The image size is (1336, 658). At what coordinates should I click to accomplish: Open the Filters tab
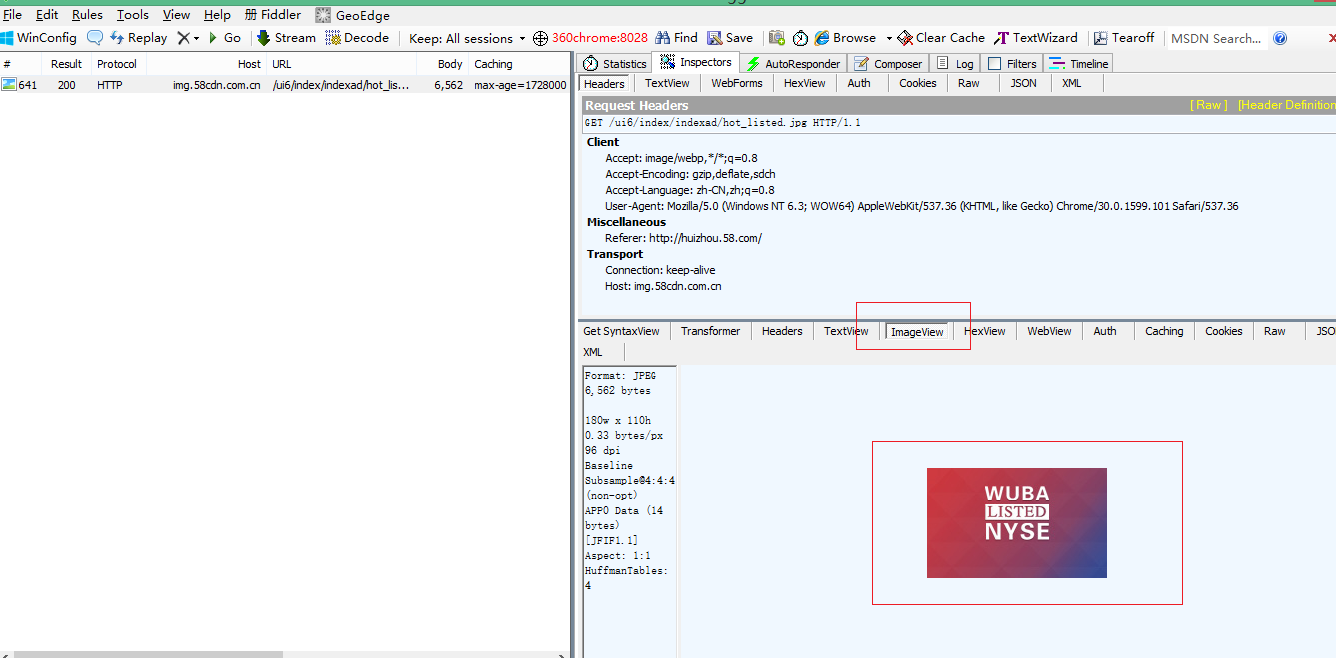coord(1012,63)
